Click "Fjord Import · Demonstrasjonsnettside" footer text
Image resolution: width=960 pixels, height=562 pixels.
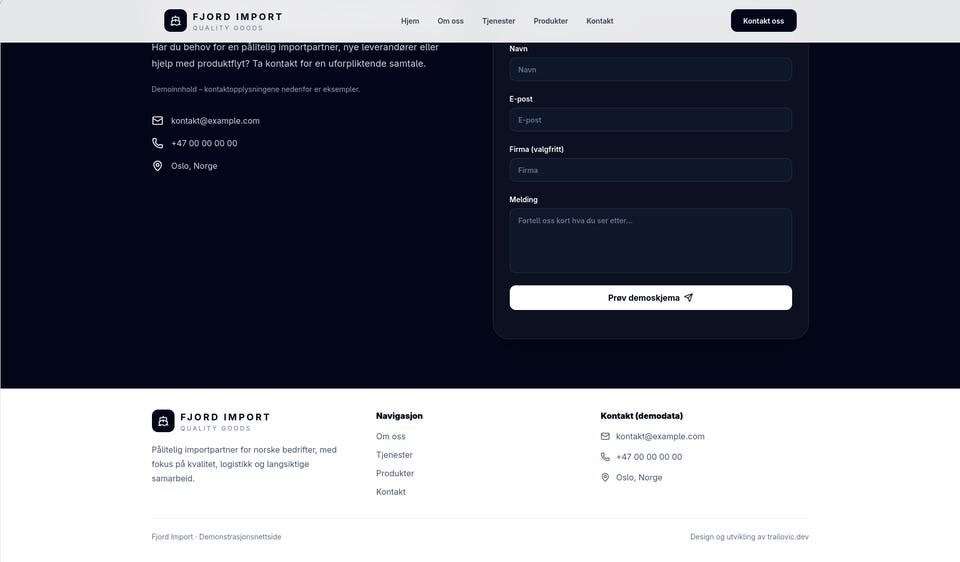tap(216, 537)
